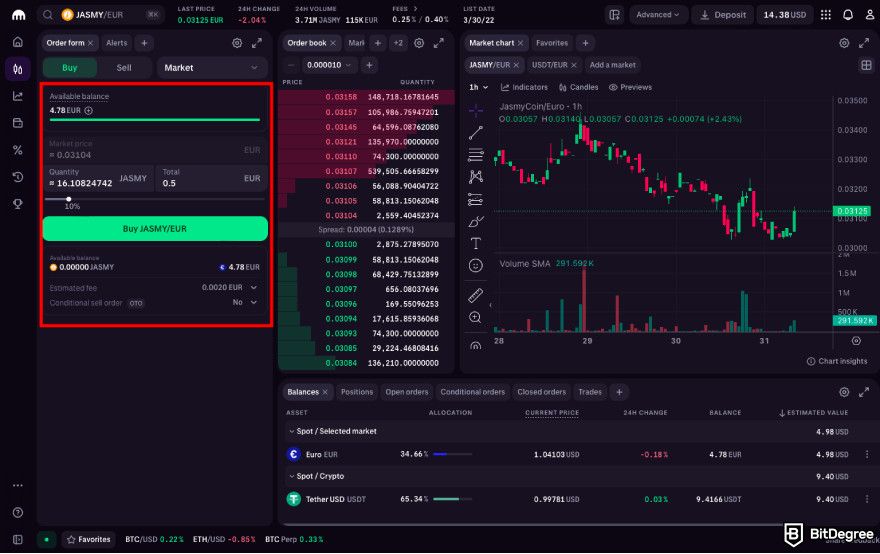Switch to the Alerts tab
The width and height of the screenshot is (880, 554).
[x=117, y=43]
